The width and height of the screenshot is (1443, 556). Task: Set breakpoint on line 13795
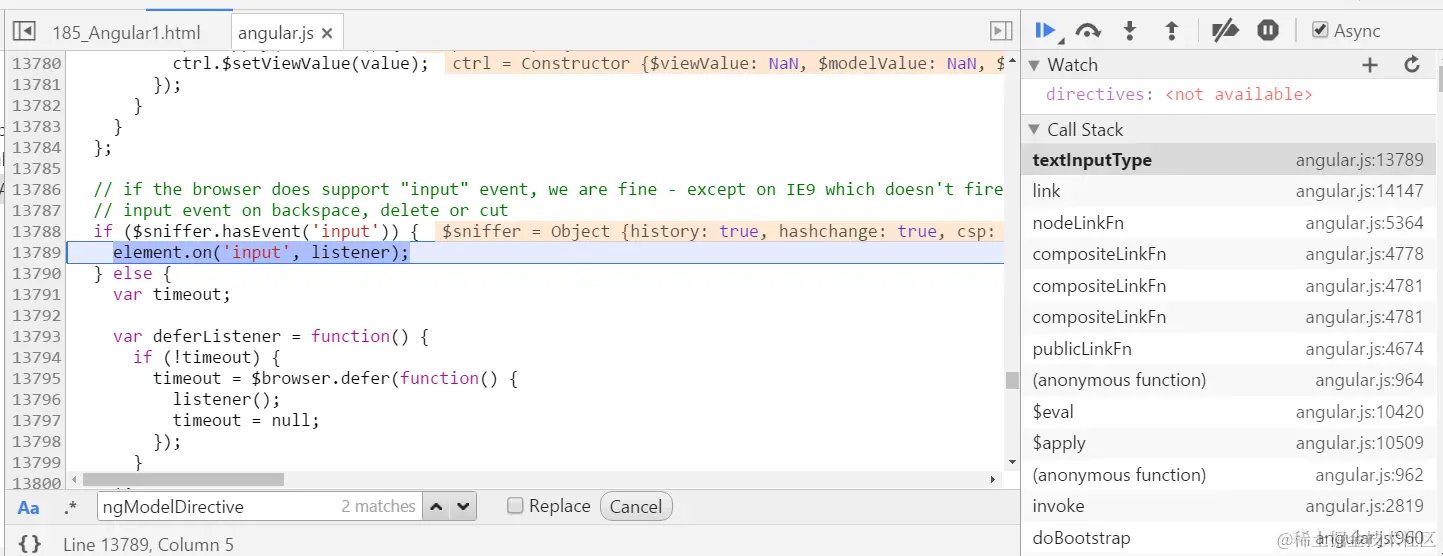click(x=36, y=378)
